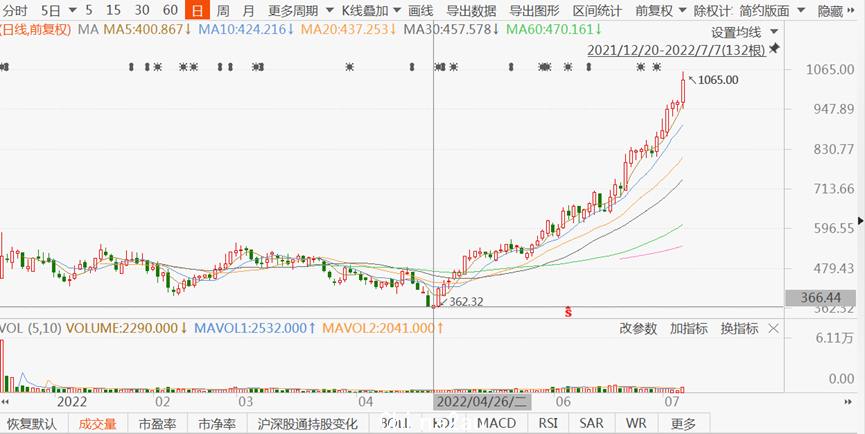865x434 pixels.
Task: Select the 市盈率 indicator tab
Action: pos(157,424)
